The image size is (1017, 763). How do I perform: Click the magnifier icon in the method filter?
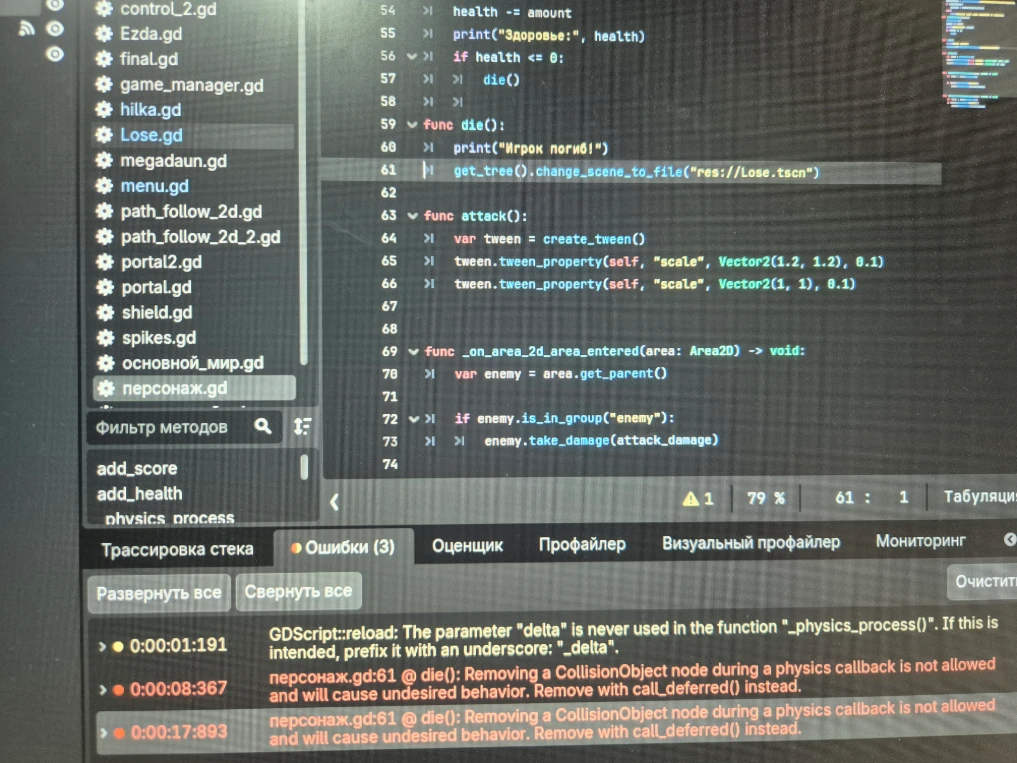coord(263,426)
